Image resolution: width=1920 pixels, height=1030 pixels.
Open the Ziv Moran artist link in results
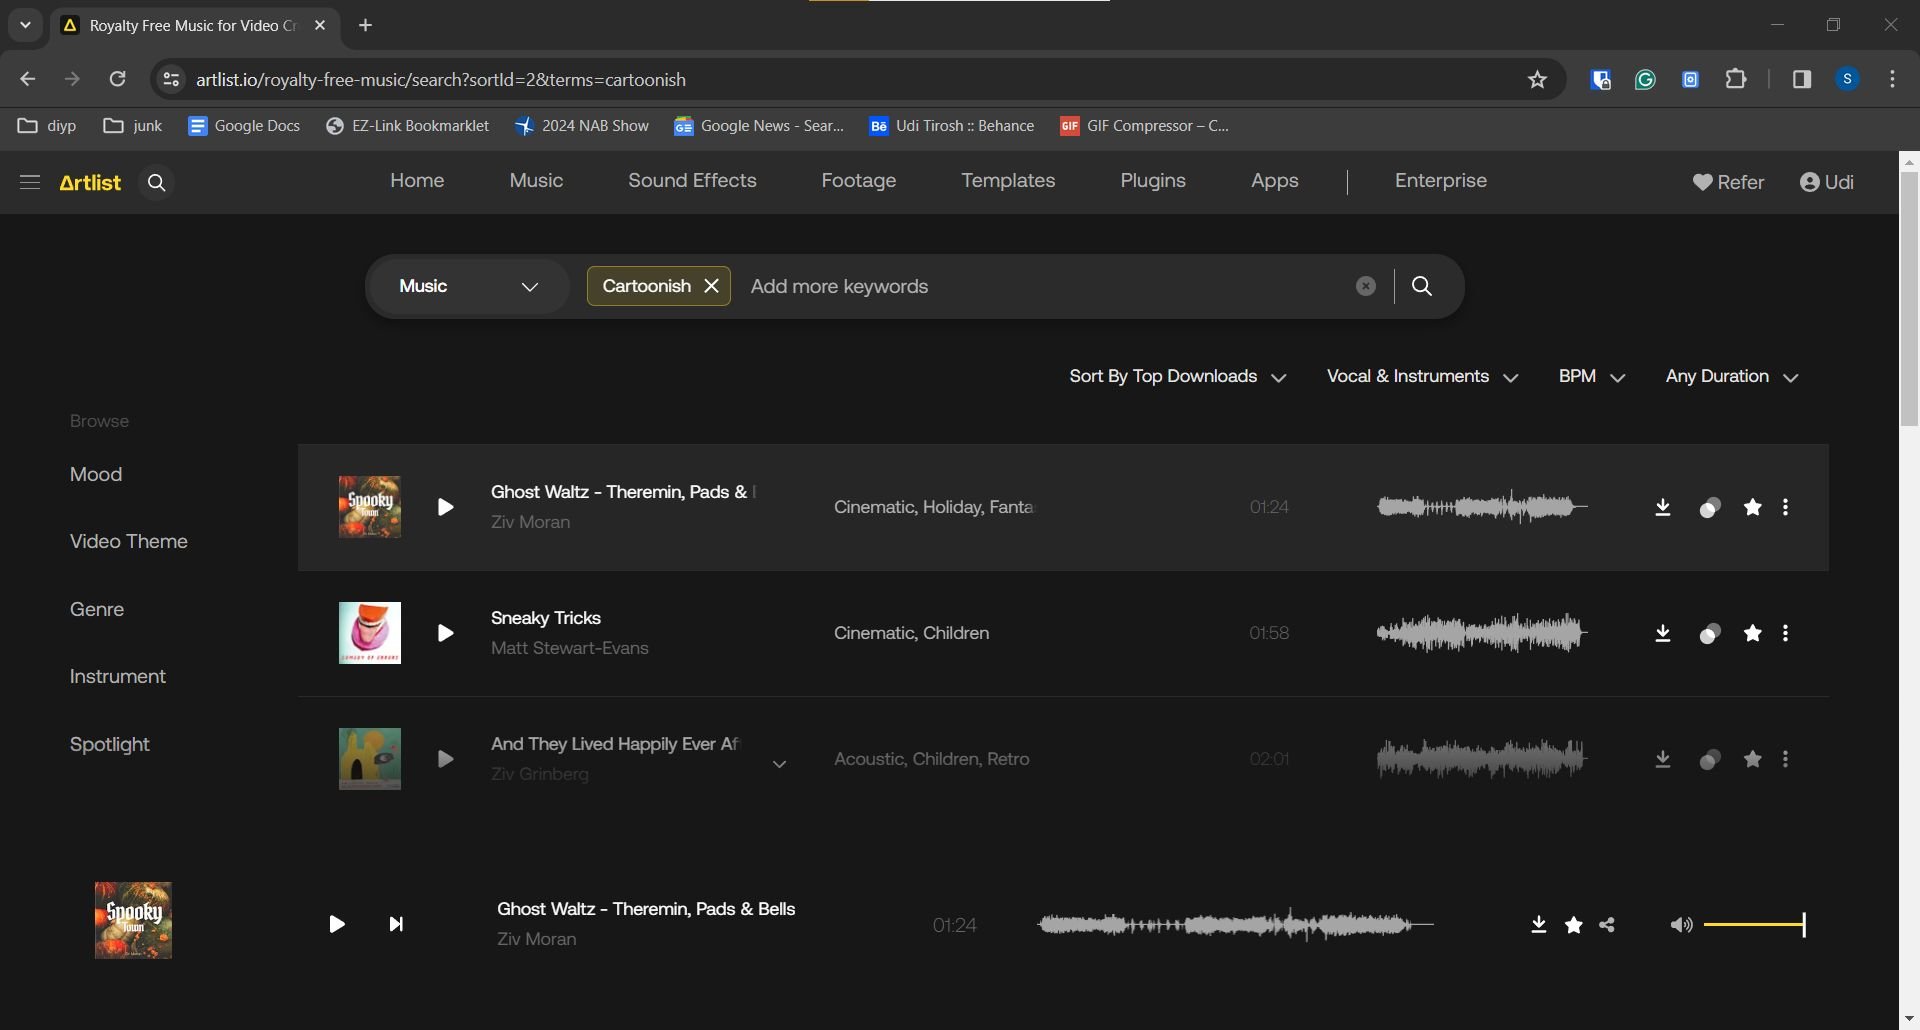point(530,522)
